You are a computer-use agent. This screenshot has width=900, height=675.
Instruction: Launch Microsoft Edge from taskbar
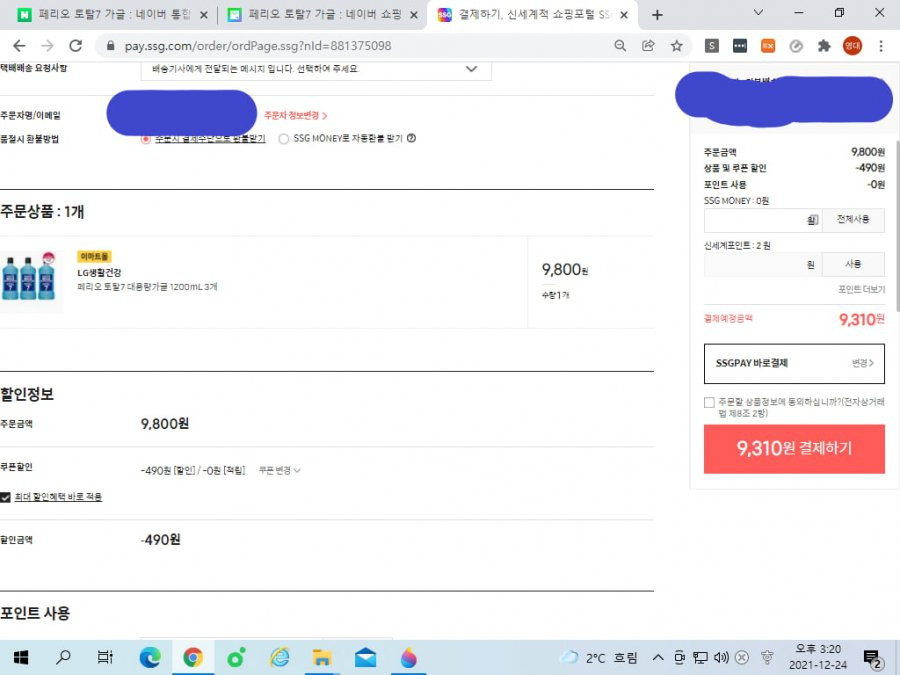[x=150, y=657]
